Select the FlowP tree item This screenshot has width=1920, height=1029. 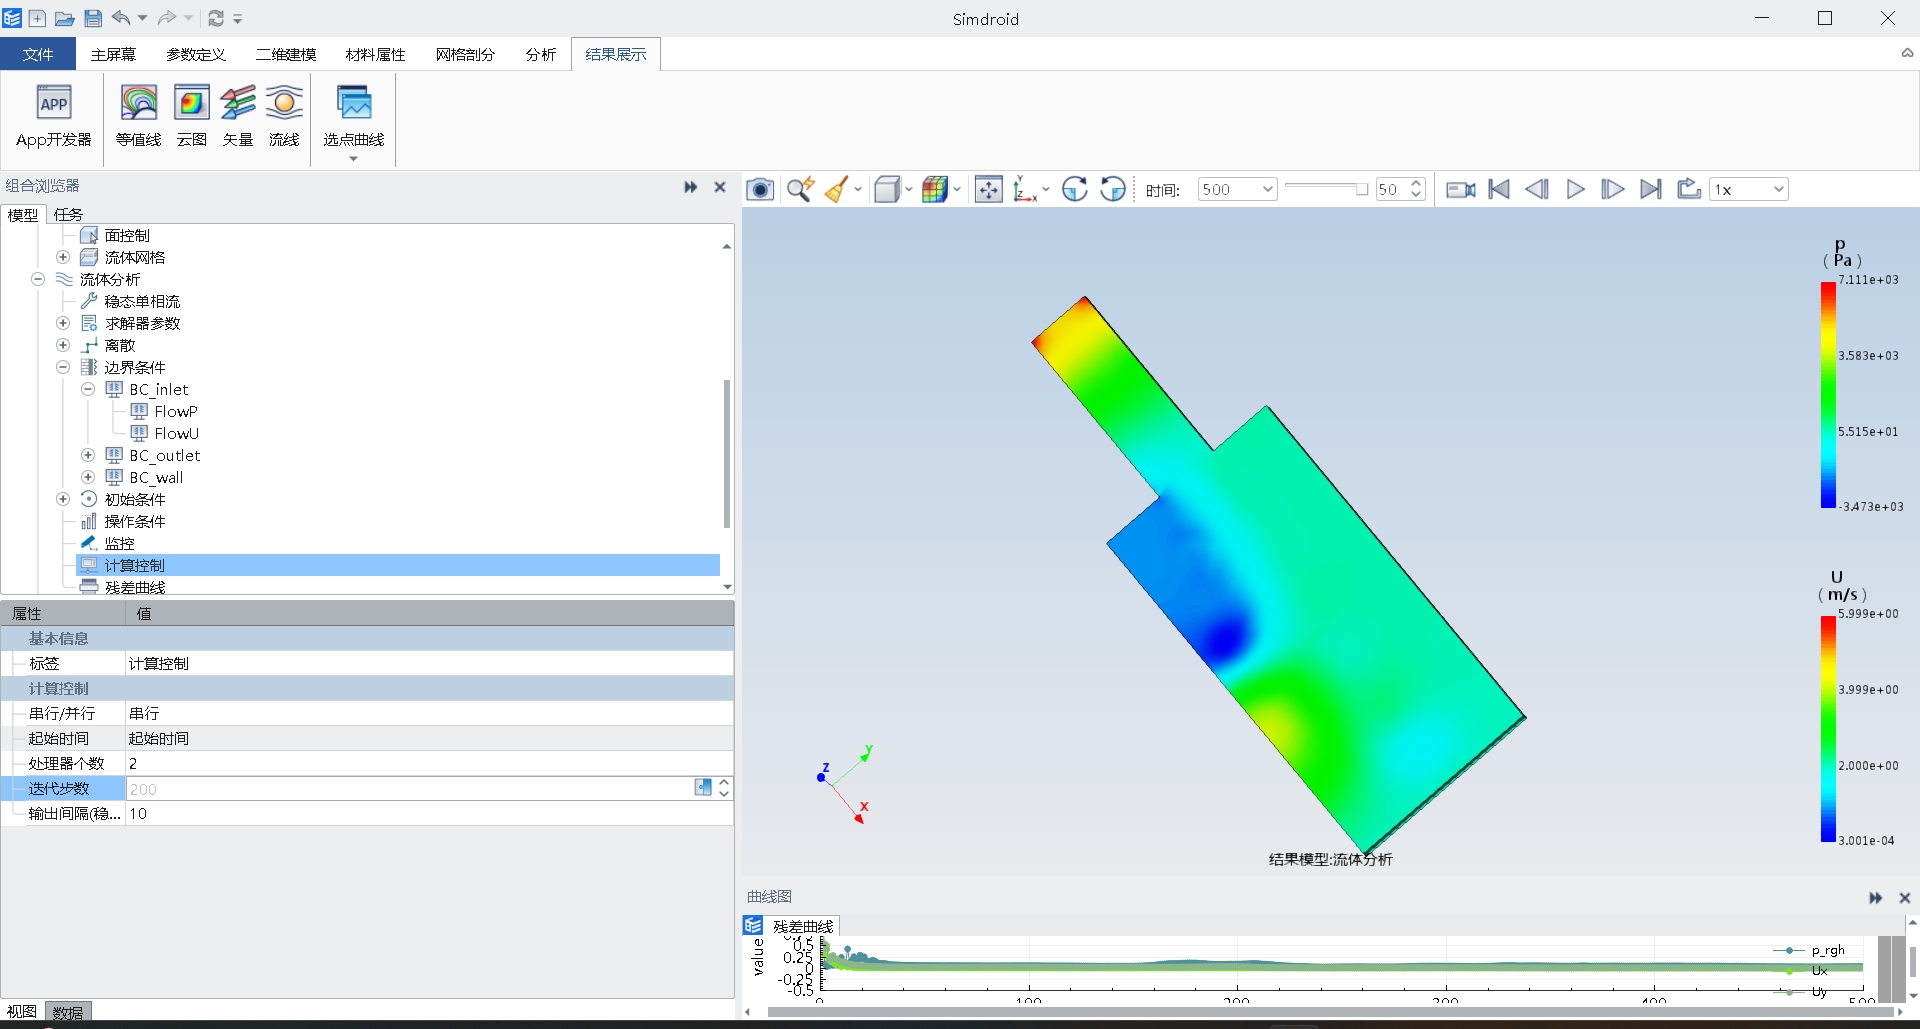click(x=176, y=411)
